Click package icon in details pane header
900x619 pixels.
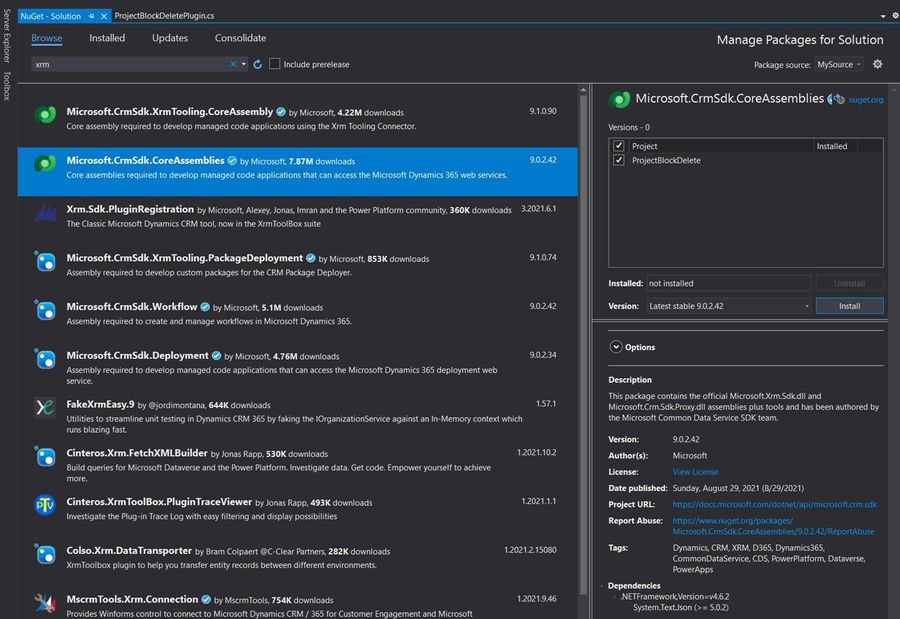pos(619,99)
